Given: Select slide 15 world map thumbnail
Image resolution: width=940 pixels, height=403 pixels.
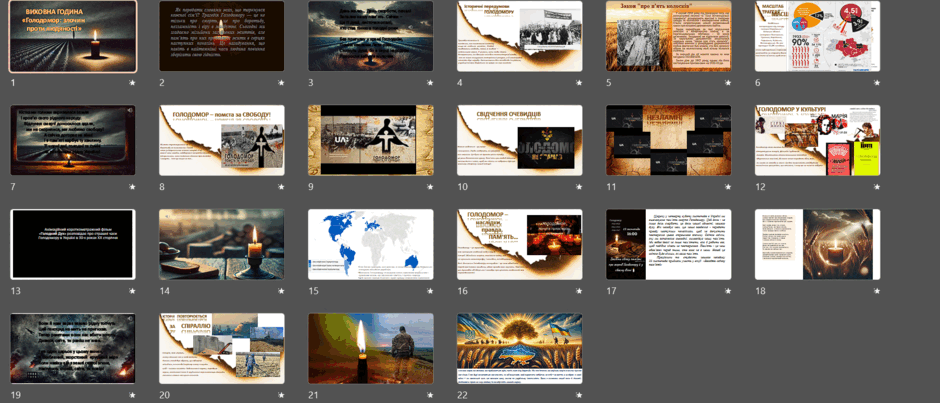Looking at the screenshot, I should 370,244.
